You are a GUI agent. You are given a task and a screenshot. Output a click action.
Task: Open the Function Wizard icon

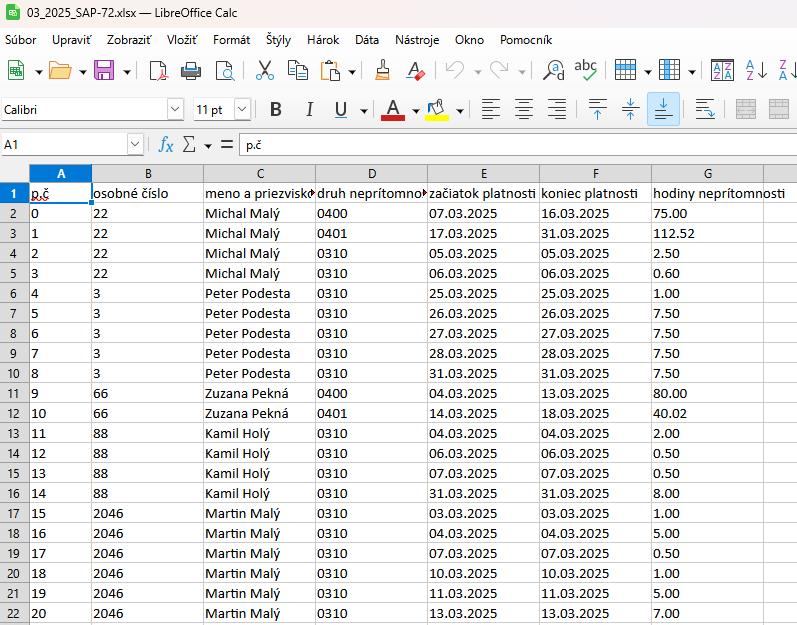point(166,145)
